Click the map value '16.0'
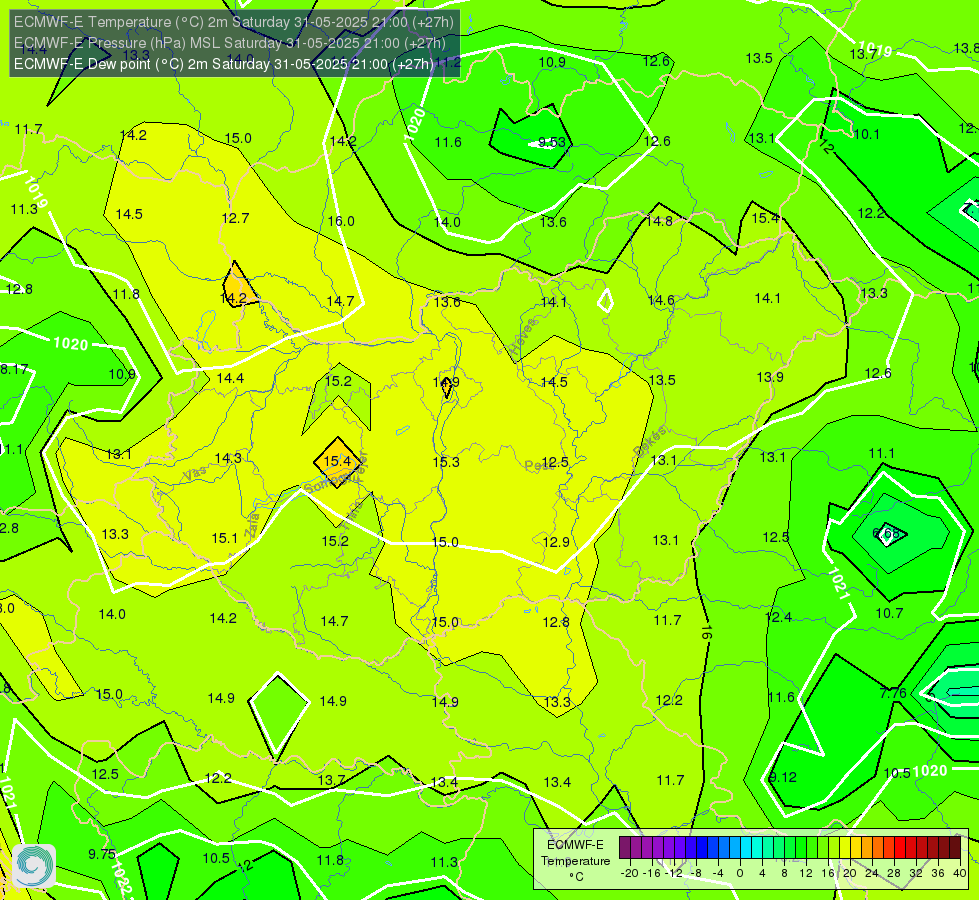This screenshot has width=979, height=900. click(x=341, y=221)
